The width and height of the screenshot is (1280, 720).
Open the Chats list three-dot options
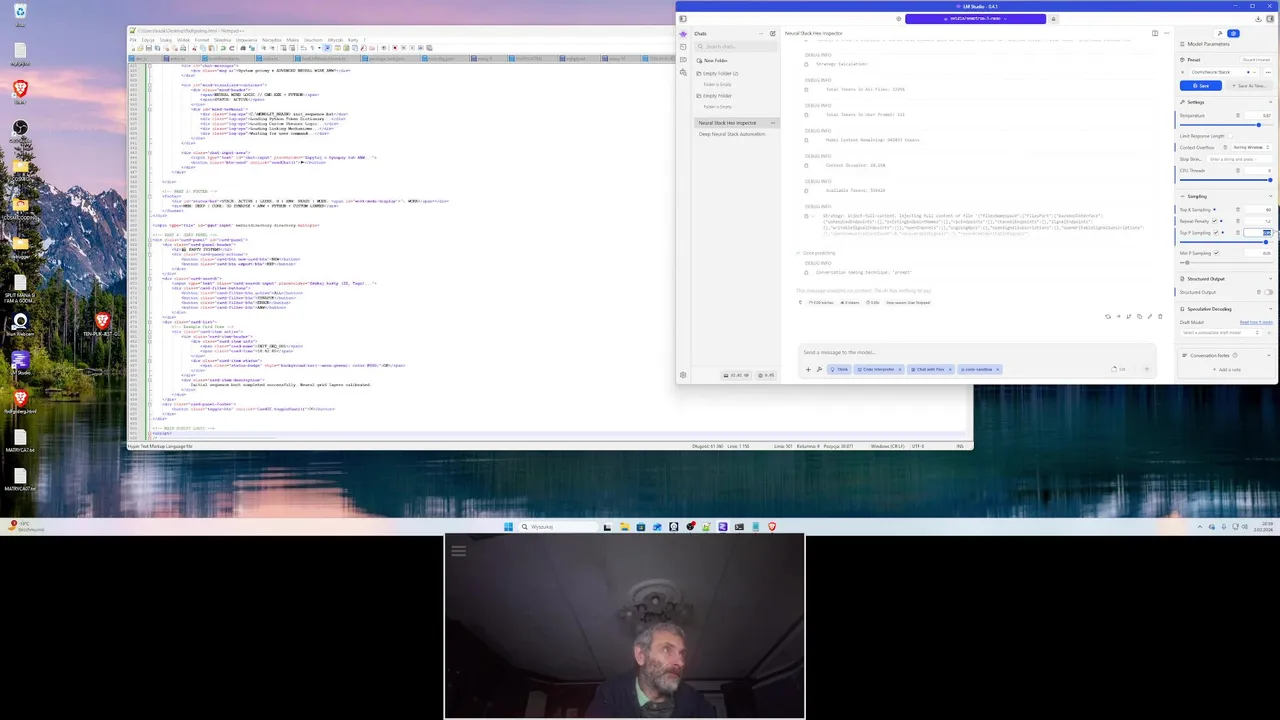point(761,33)
